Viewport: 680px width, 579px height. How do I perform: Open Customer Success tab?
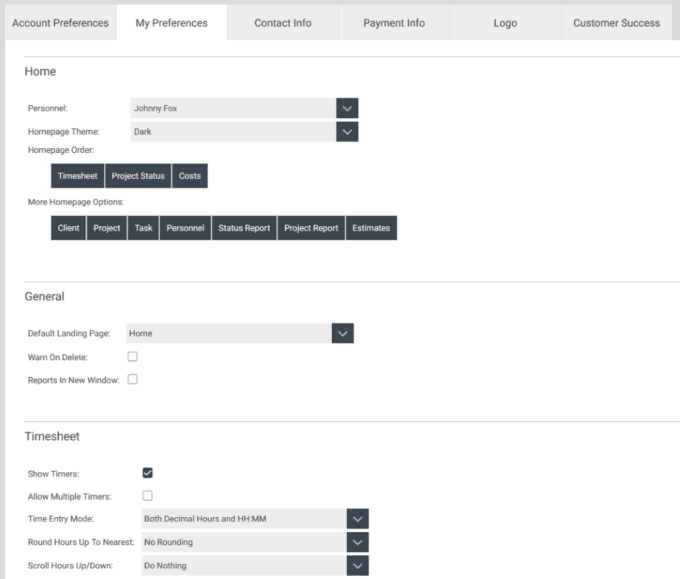tap(616, 23)
